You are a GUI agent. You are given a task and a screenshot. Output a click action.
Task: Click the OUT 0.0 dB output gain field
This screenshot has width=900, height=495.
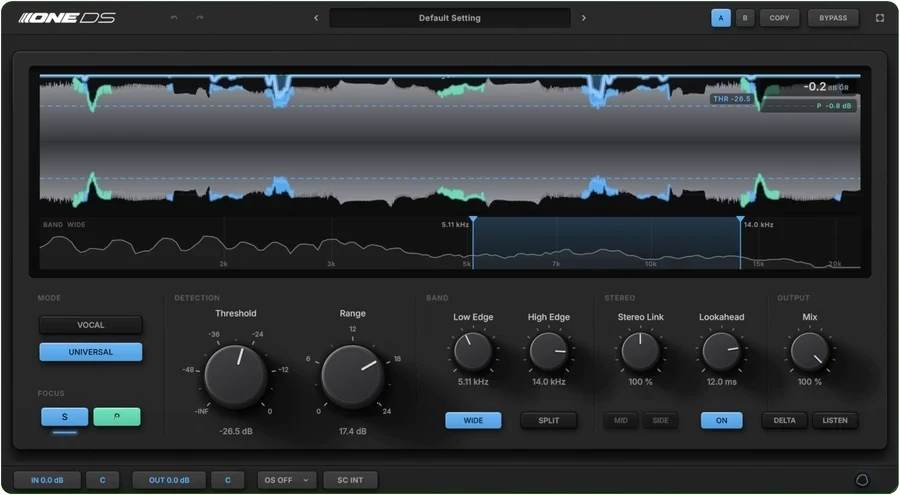pyautogui.click(x=169, y=480)
